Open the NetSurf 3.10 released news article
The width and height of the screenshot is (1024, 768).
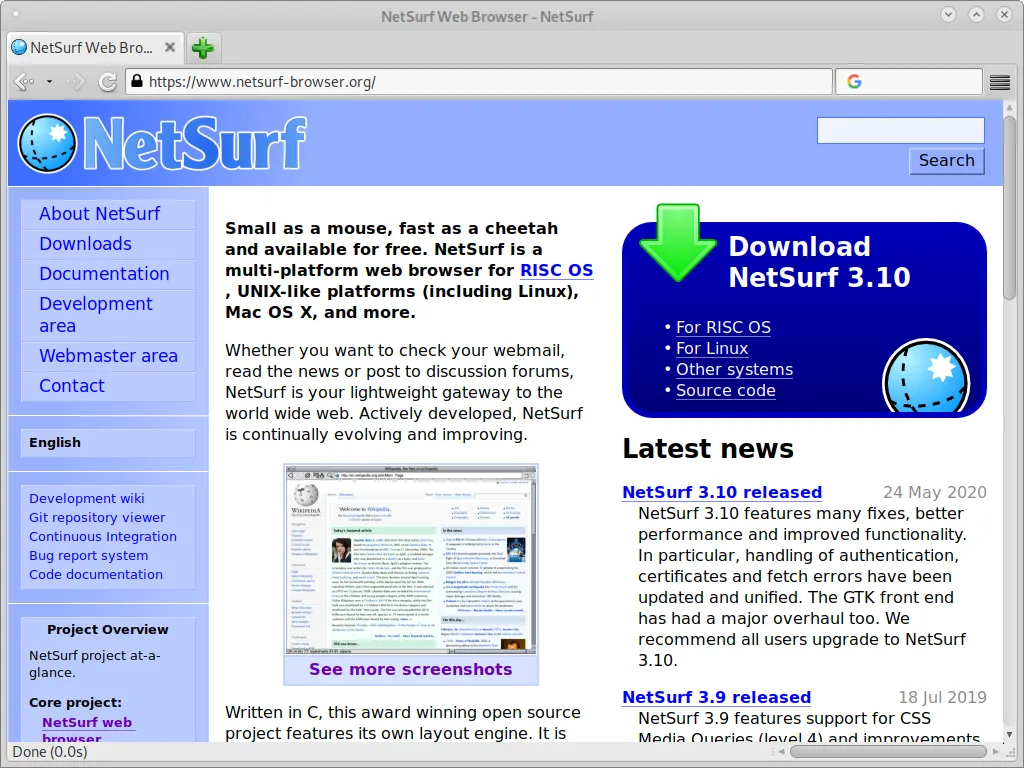722,492
